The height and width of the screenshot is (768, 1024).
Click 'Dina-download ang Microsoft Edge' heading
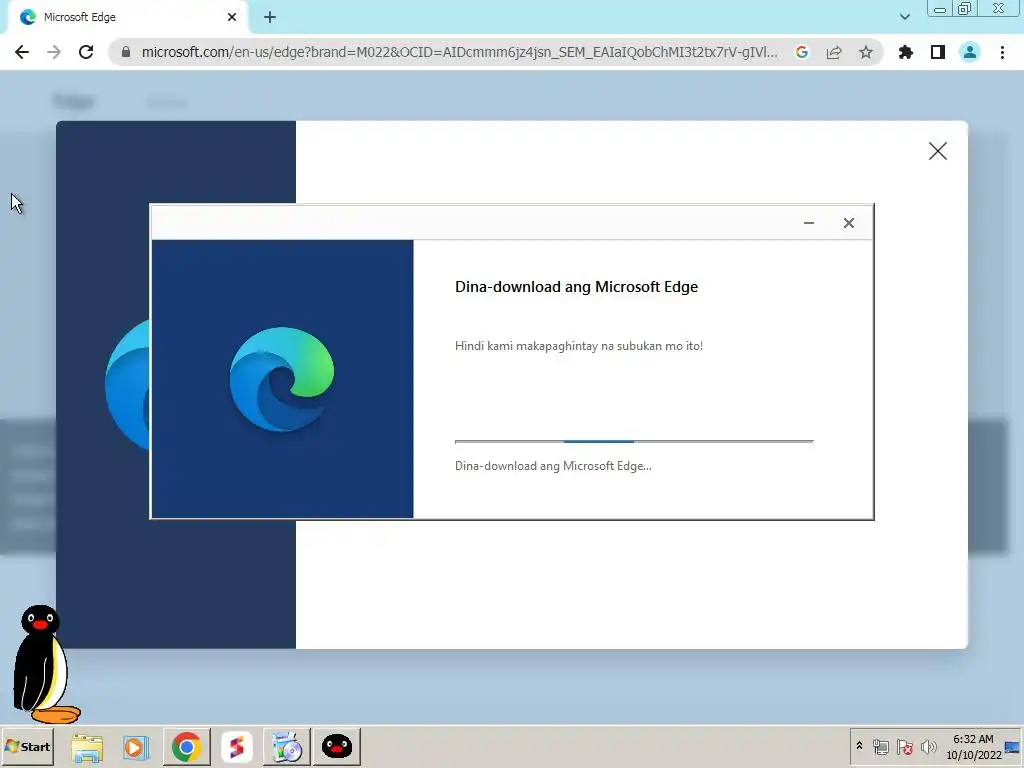[x=577, y=287]
